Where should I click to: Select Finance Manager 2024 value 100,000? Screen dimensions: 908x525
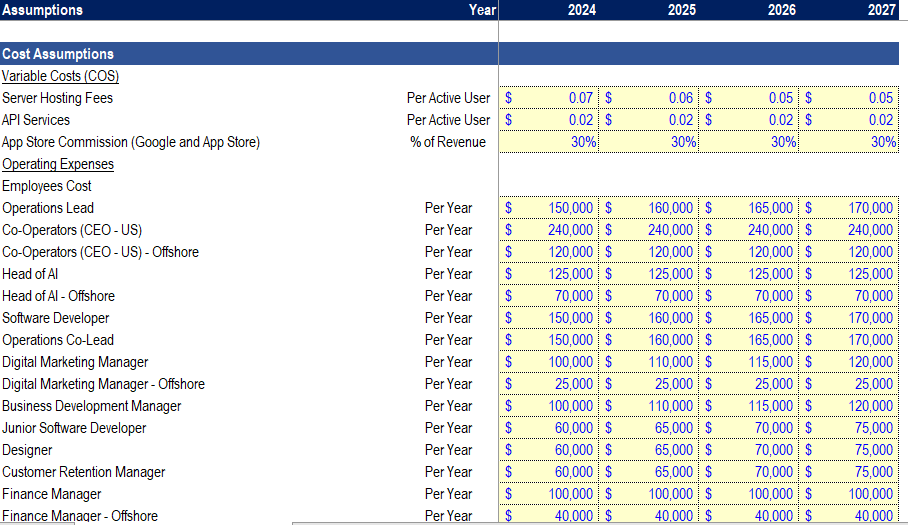pos(548,494)
